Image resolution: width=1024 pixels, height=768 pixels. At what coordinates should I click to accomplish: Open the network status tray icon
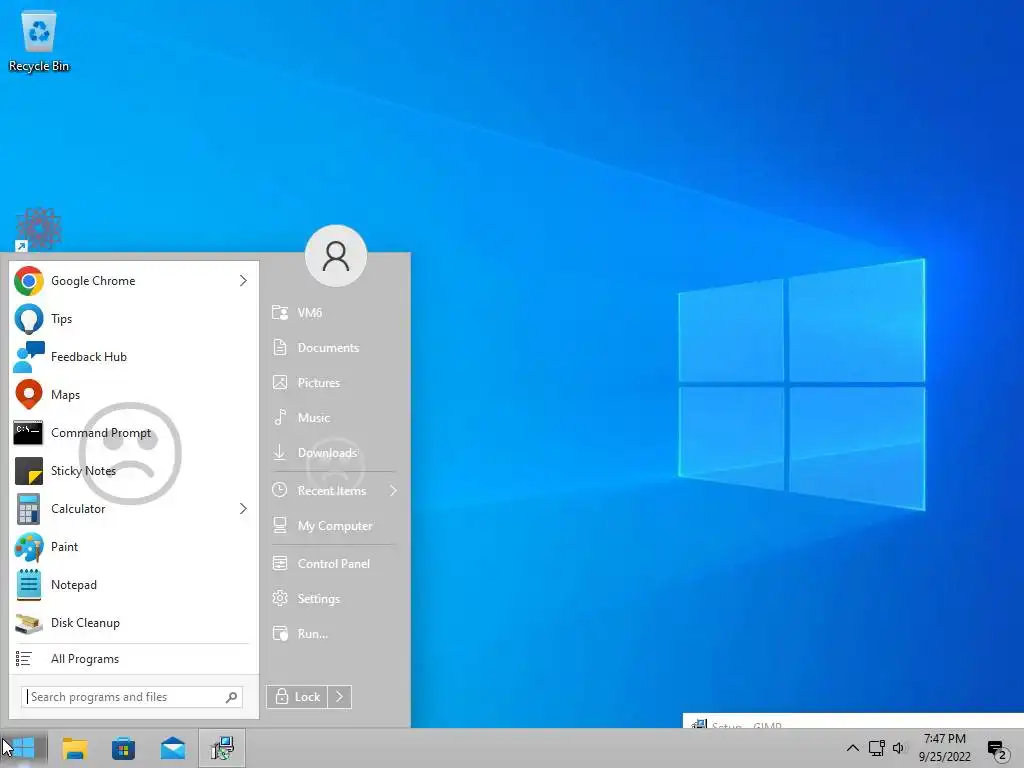[x=876, y=748]
